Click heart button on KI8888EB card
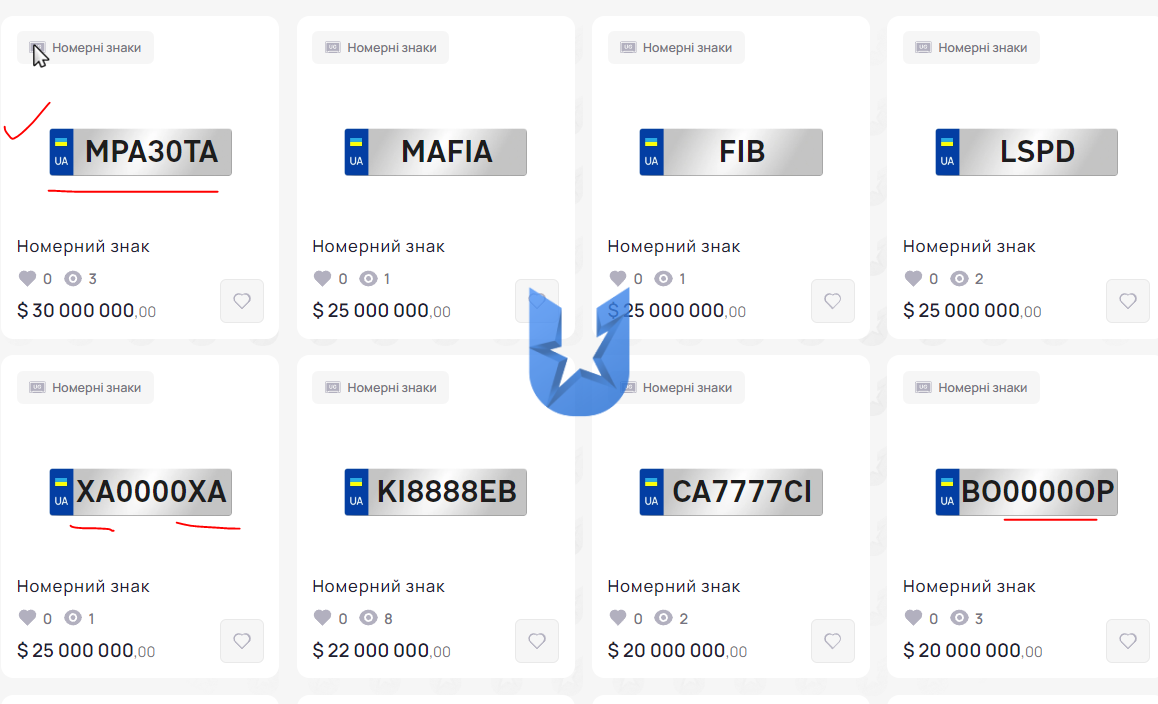1158x704 pixels. click(537, 640)
